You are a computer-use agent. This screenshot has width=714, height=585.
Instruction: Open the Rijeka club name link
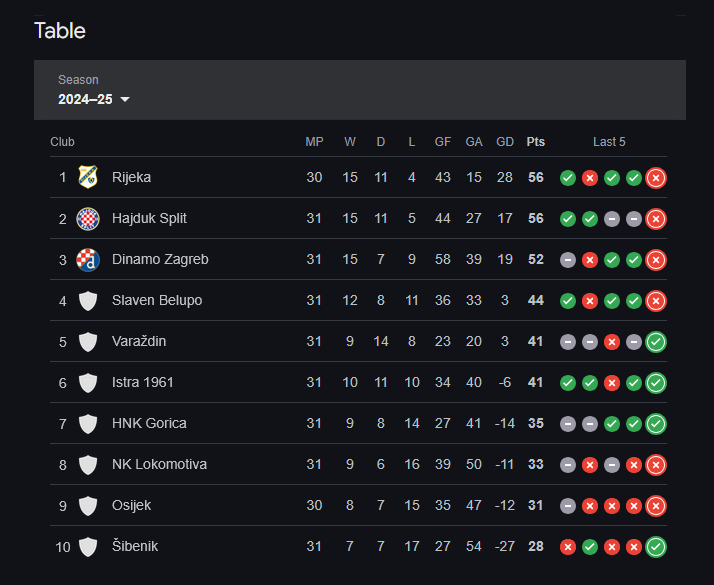[131, 177]
